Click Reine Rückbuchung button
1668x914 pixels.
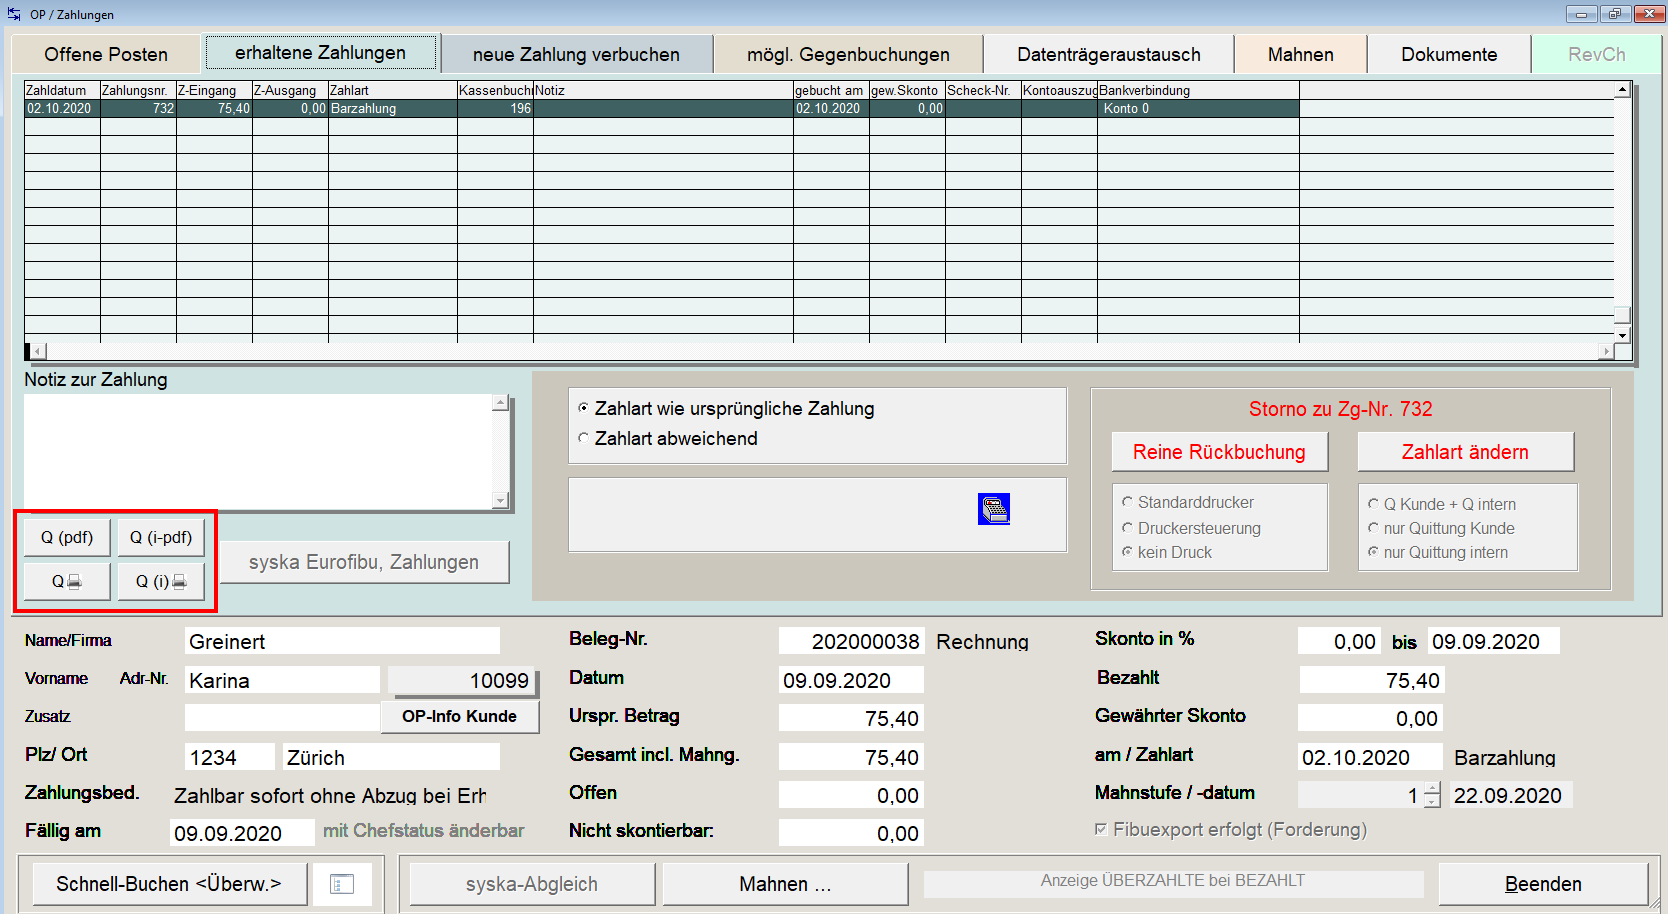point(1219,452)
